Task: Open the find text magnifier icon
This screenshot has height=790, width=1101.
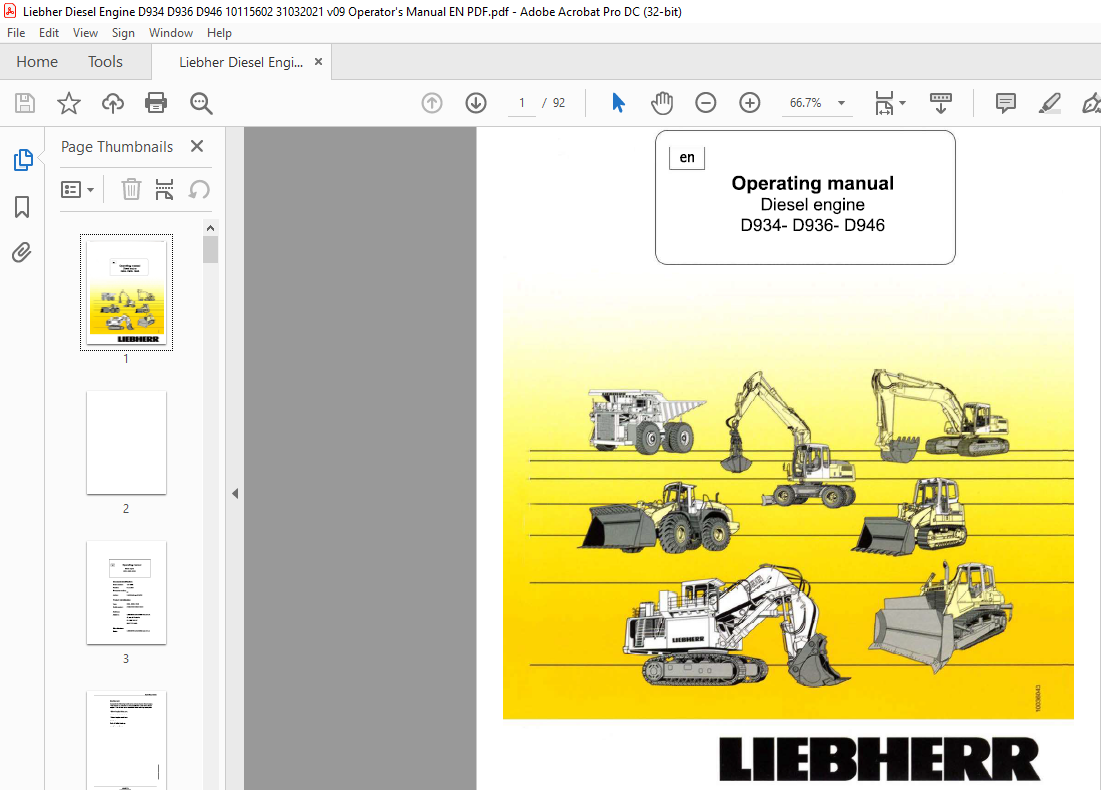Action: click(x=201, y=103)
